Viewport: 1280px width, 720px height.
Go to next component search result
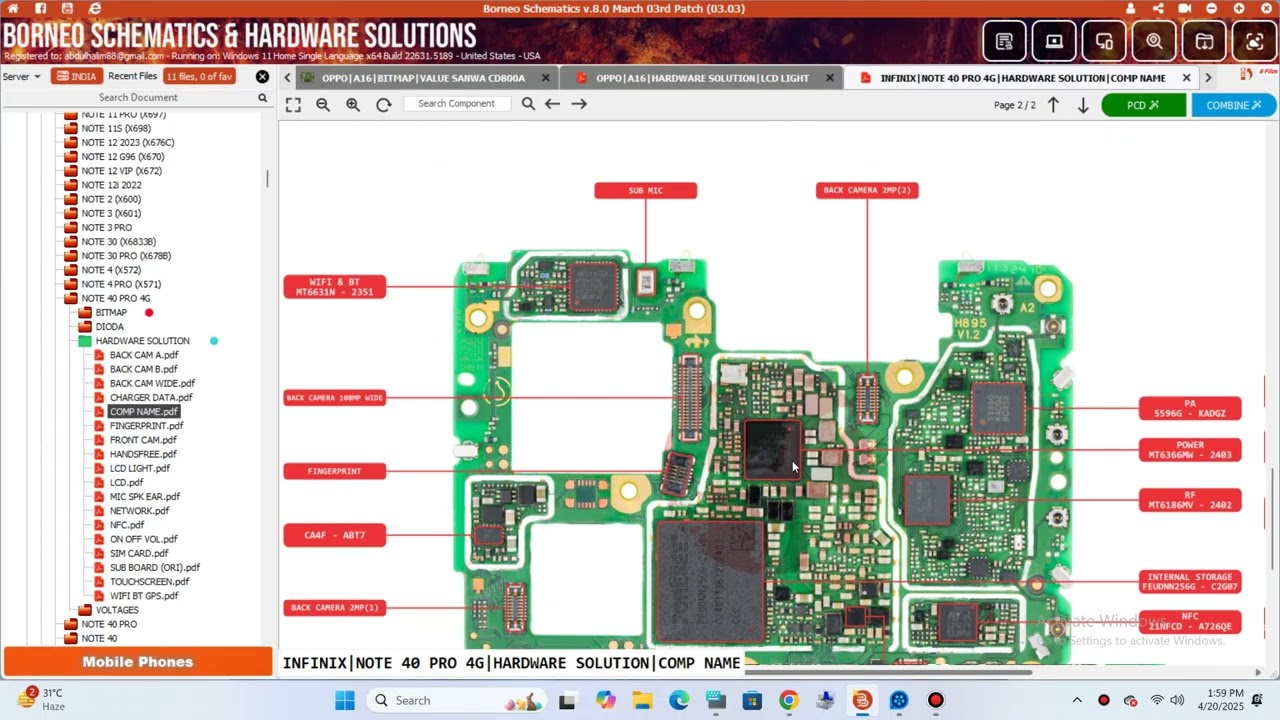tap(579, 104)
